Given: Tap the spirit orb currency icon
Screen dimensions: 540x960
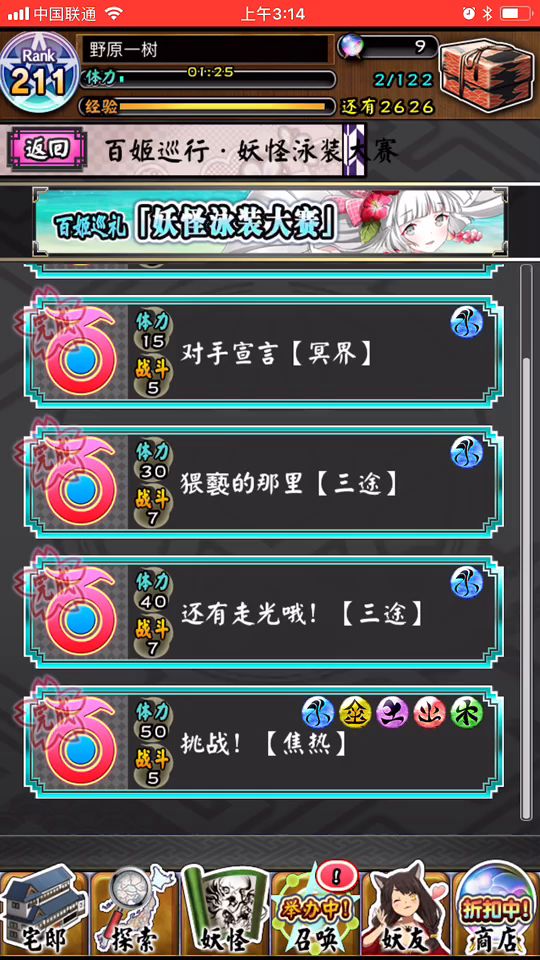Looking at the screenshot, I should (x=351, y=47).
